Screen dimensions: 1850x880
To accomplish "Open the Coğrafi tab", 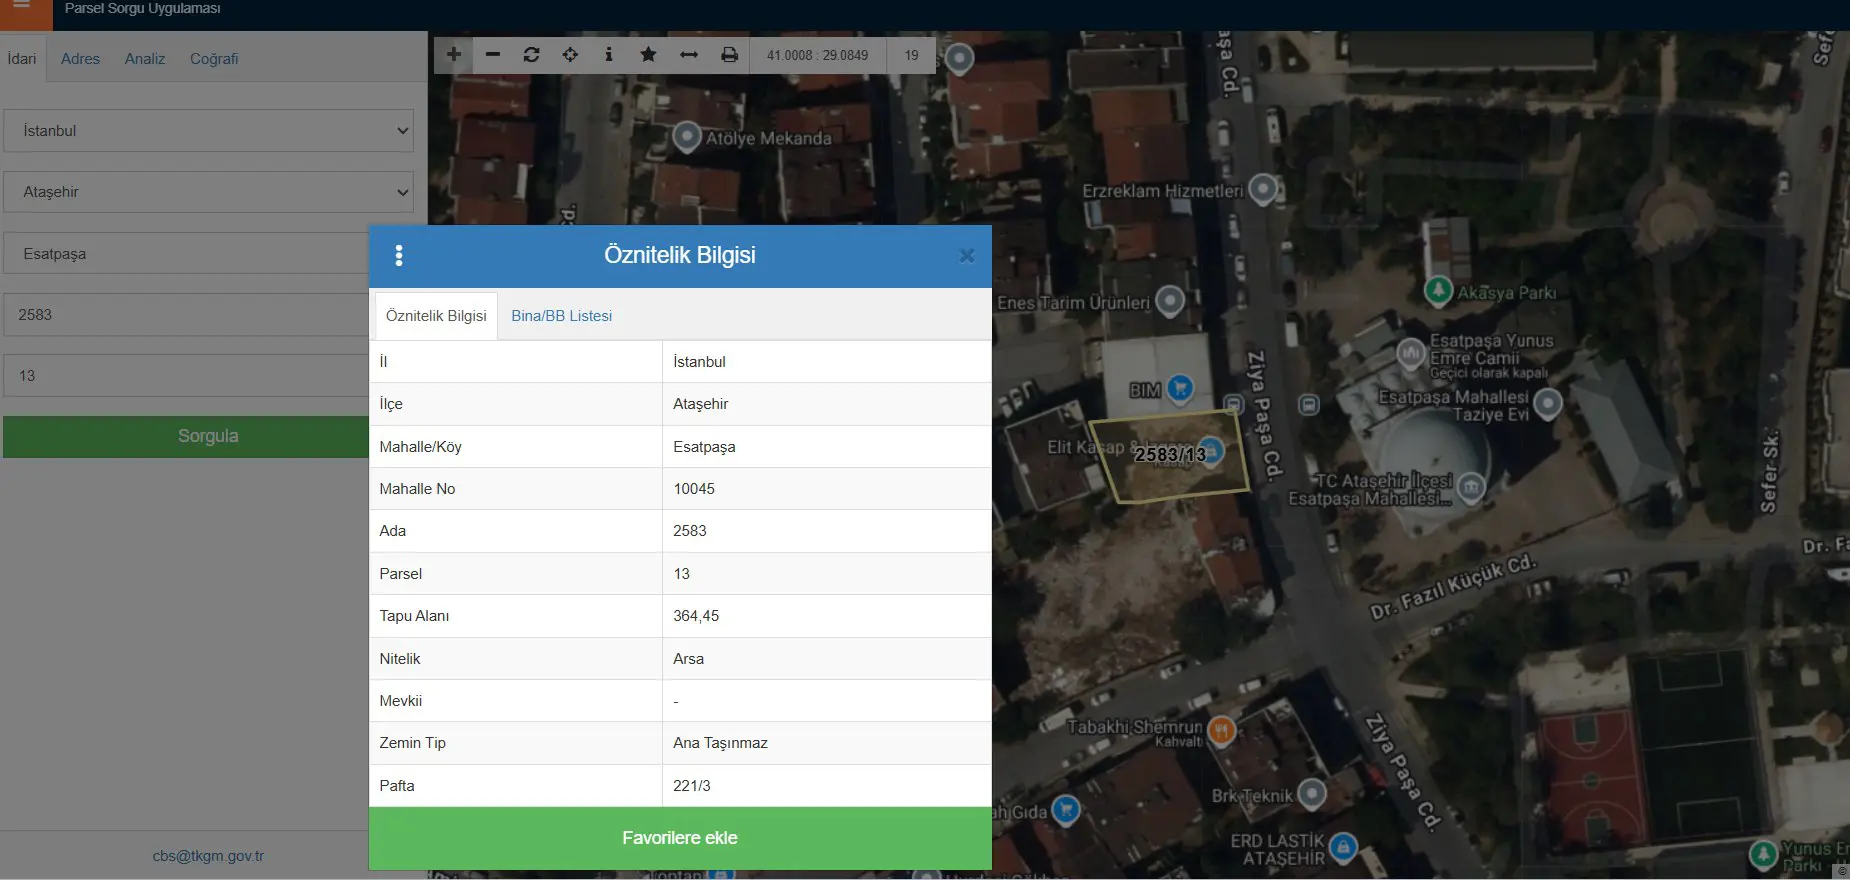I will (214, 59).
